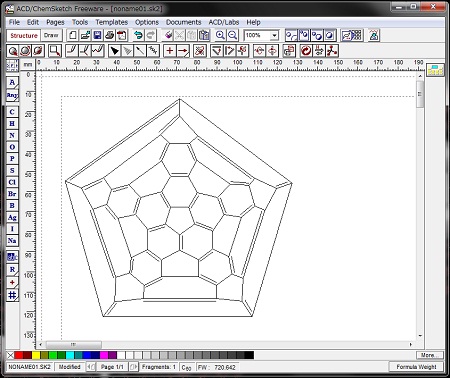Open the Documents menu
The width and height of the screenshot is (450, 378).
(183, 22)
